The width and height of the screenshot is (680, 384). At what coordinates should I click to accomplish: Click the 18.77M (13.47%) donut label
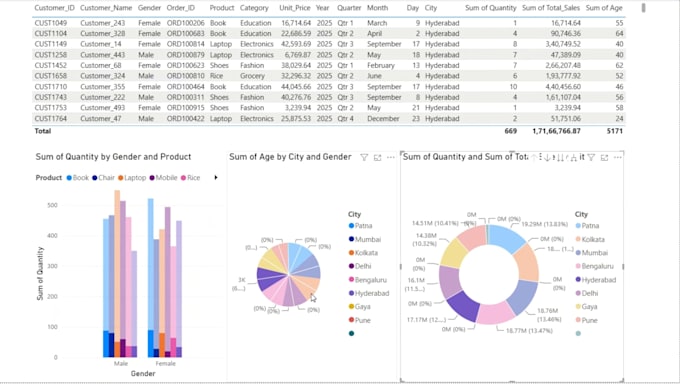click(x=529, y=331)
